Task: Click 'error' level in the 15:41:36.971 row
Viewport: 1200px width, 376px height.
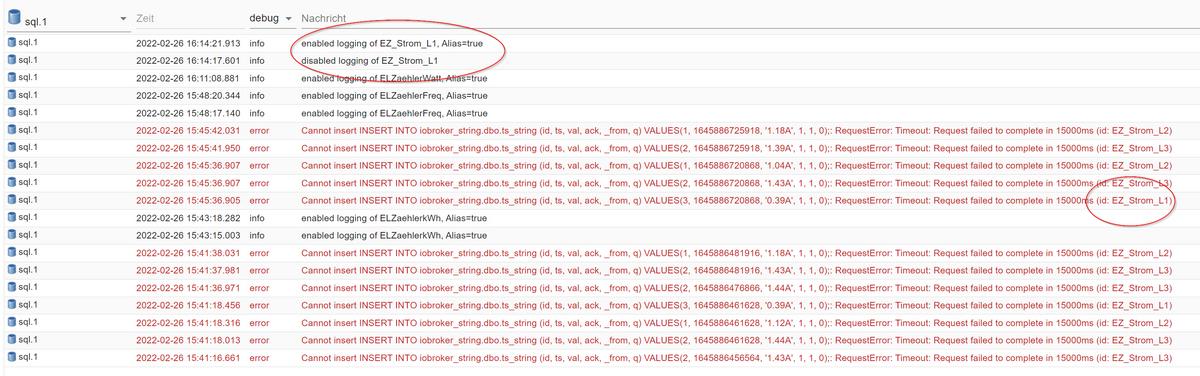Action: [x=259, y=287]
